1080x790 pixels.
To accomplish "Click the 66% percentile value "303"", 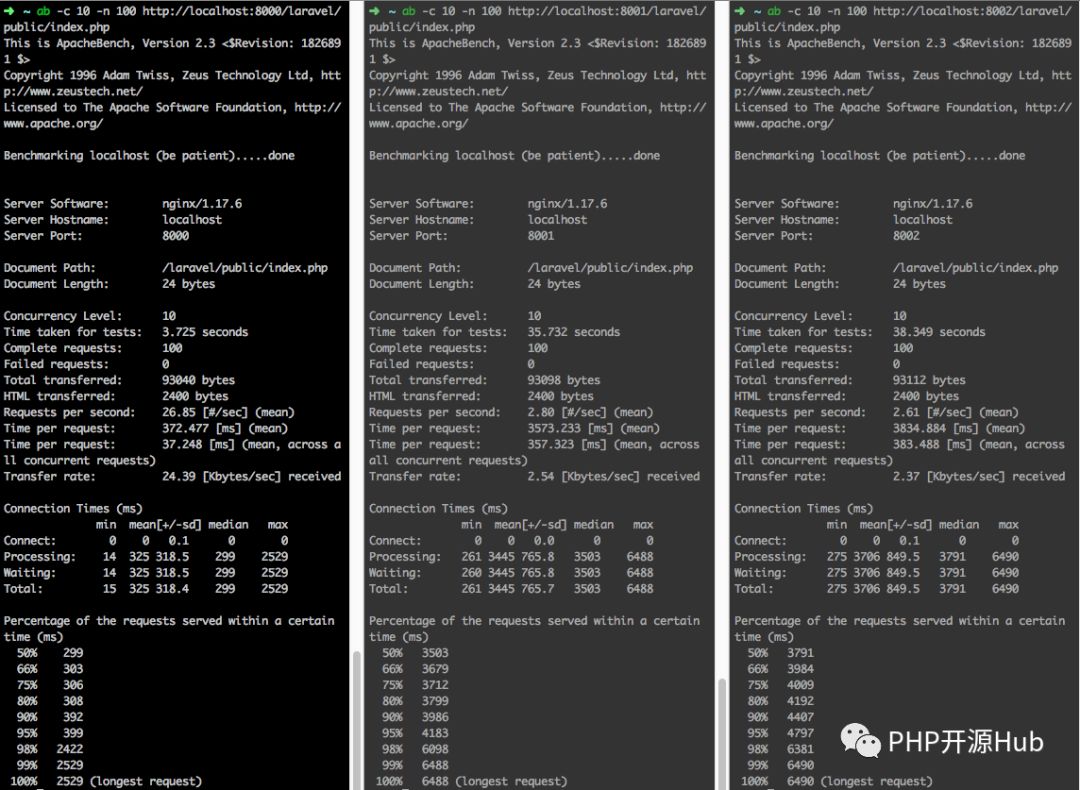I will coord(73,669).
